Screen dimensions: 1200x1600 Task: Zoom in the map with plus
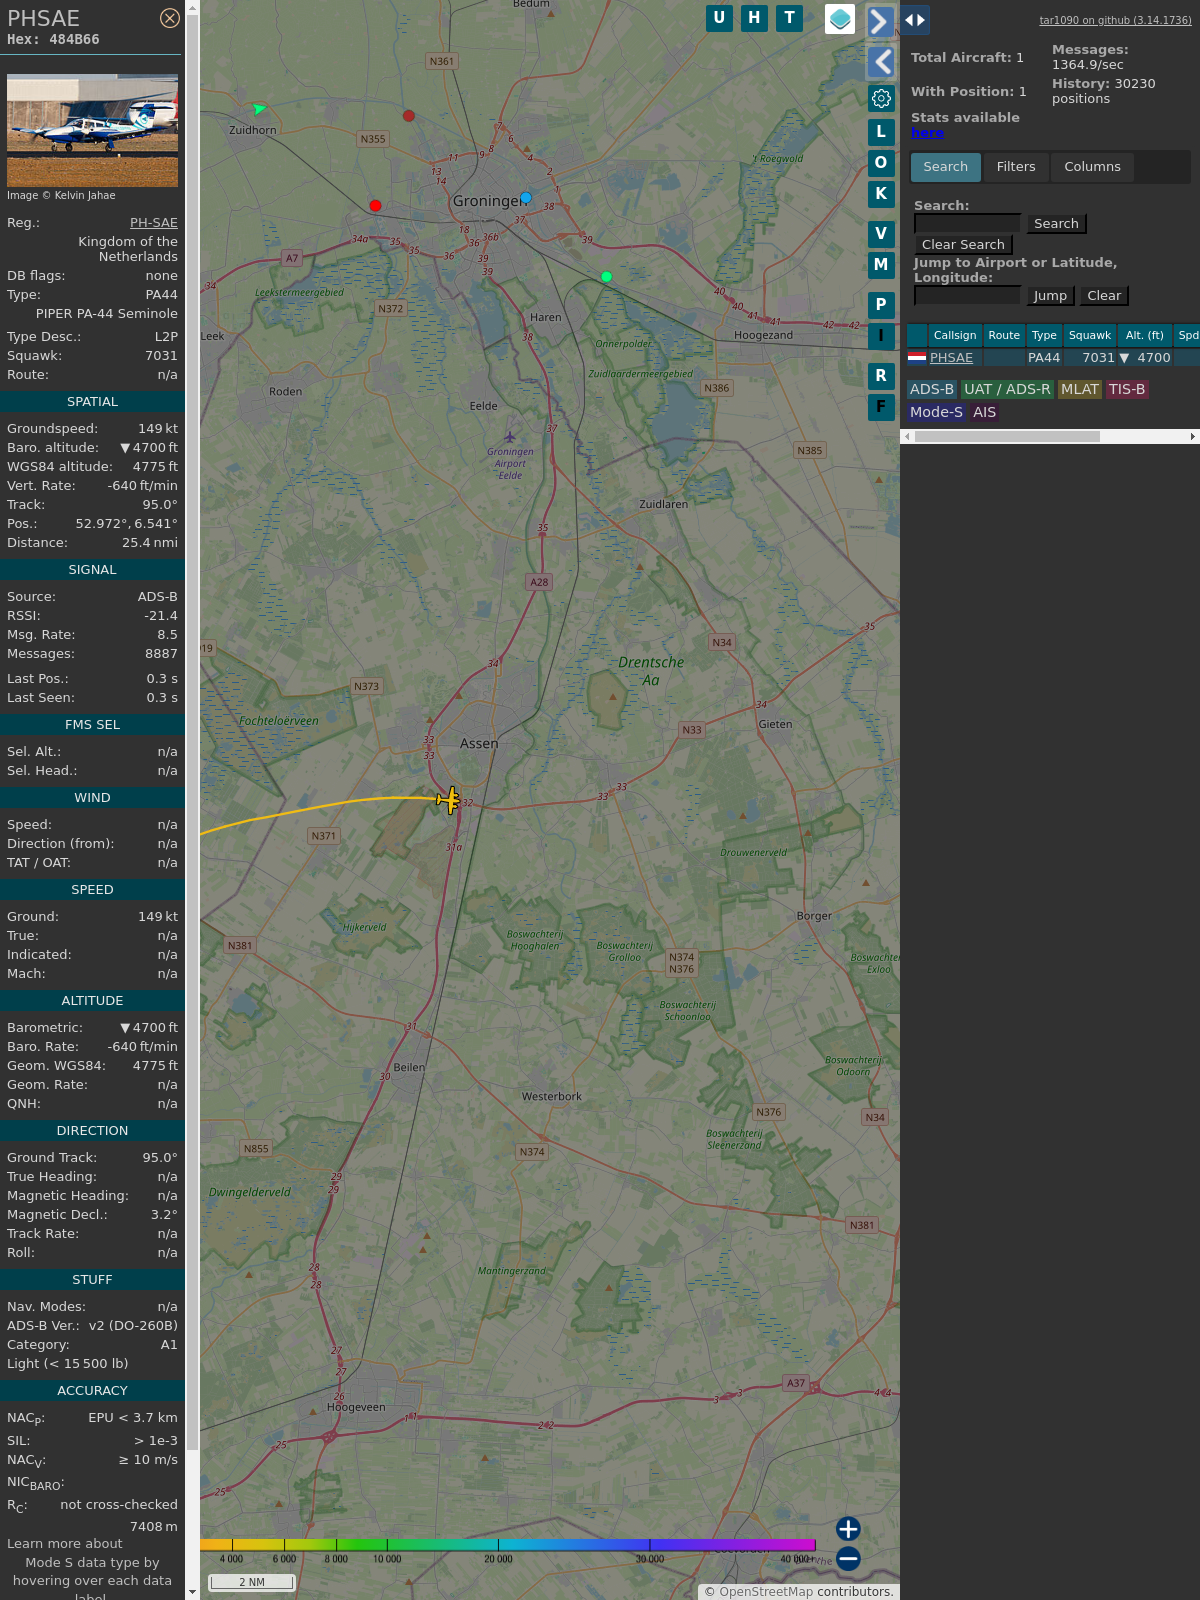click(848, 1529)
